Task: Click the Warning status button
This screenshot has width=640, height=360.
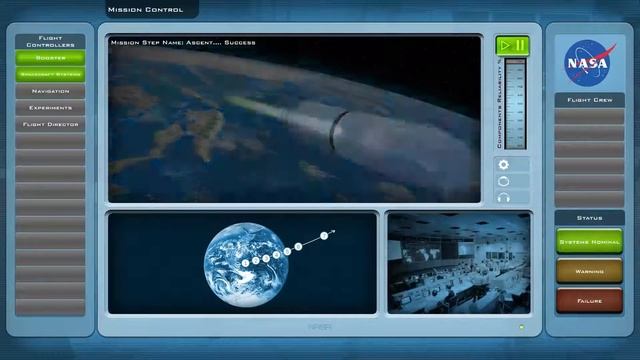Action: point(589,271)
